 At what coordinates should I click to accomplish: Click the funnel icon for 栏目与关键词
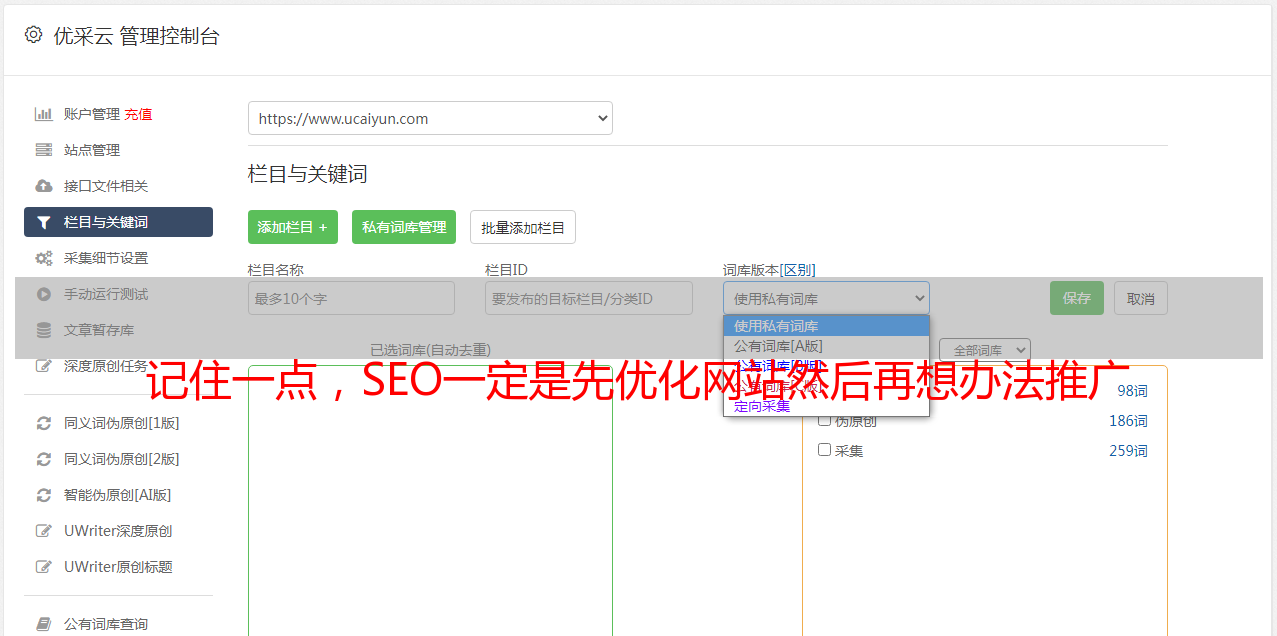tap(43, 222)
